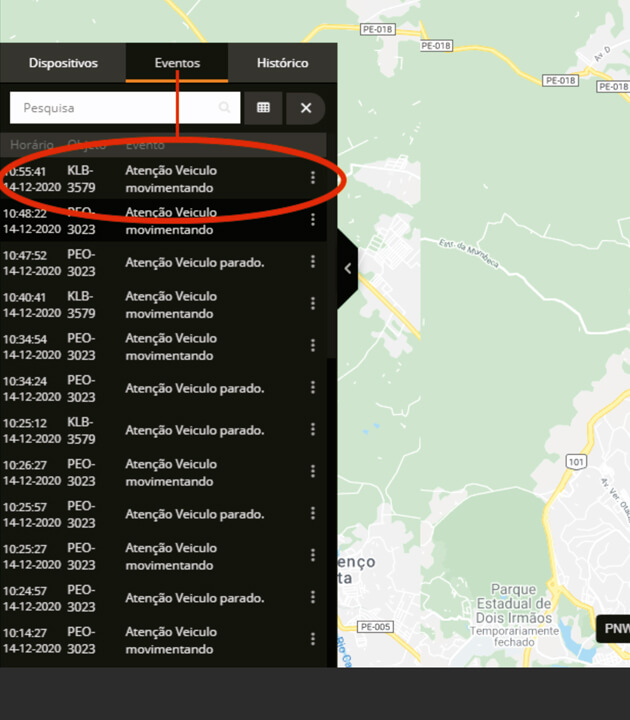This screenshot has height=720, width=630.
Task: Select the 10:25:27 movimentando event
Action: [x=163, y=556]
